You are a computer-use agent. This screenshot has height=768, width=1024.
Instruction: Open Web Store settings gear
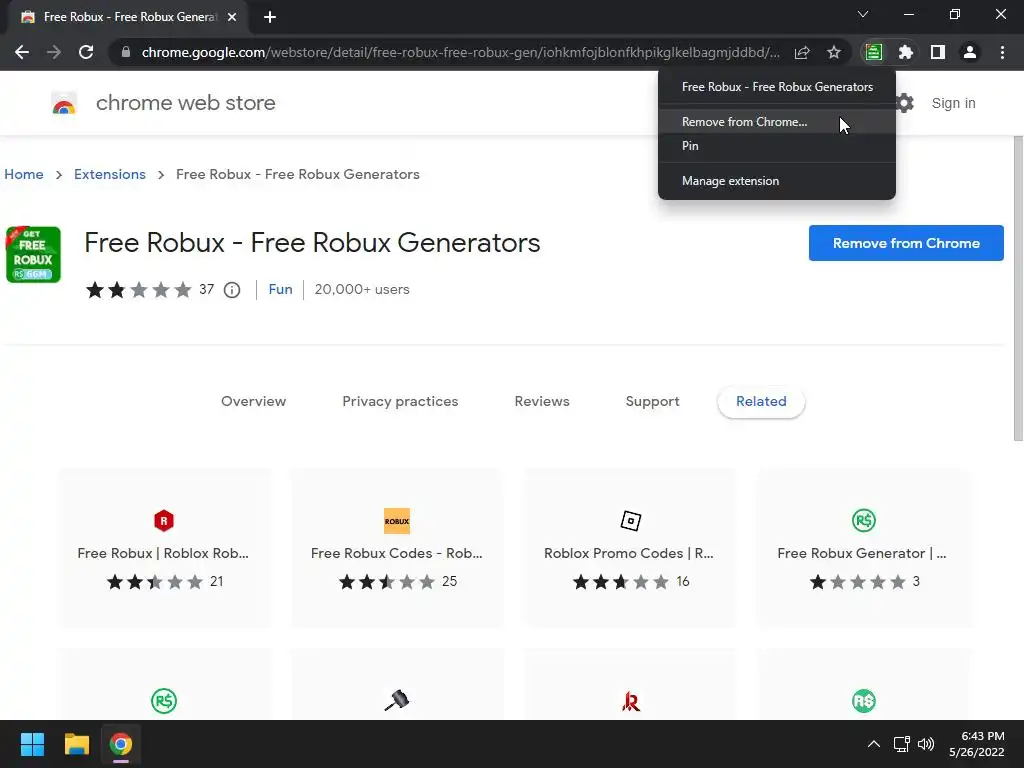tap(904, 103)
